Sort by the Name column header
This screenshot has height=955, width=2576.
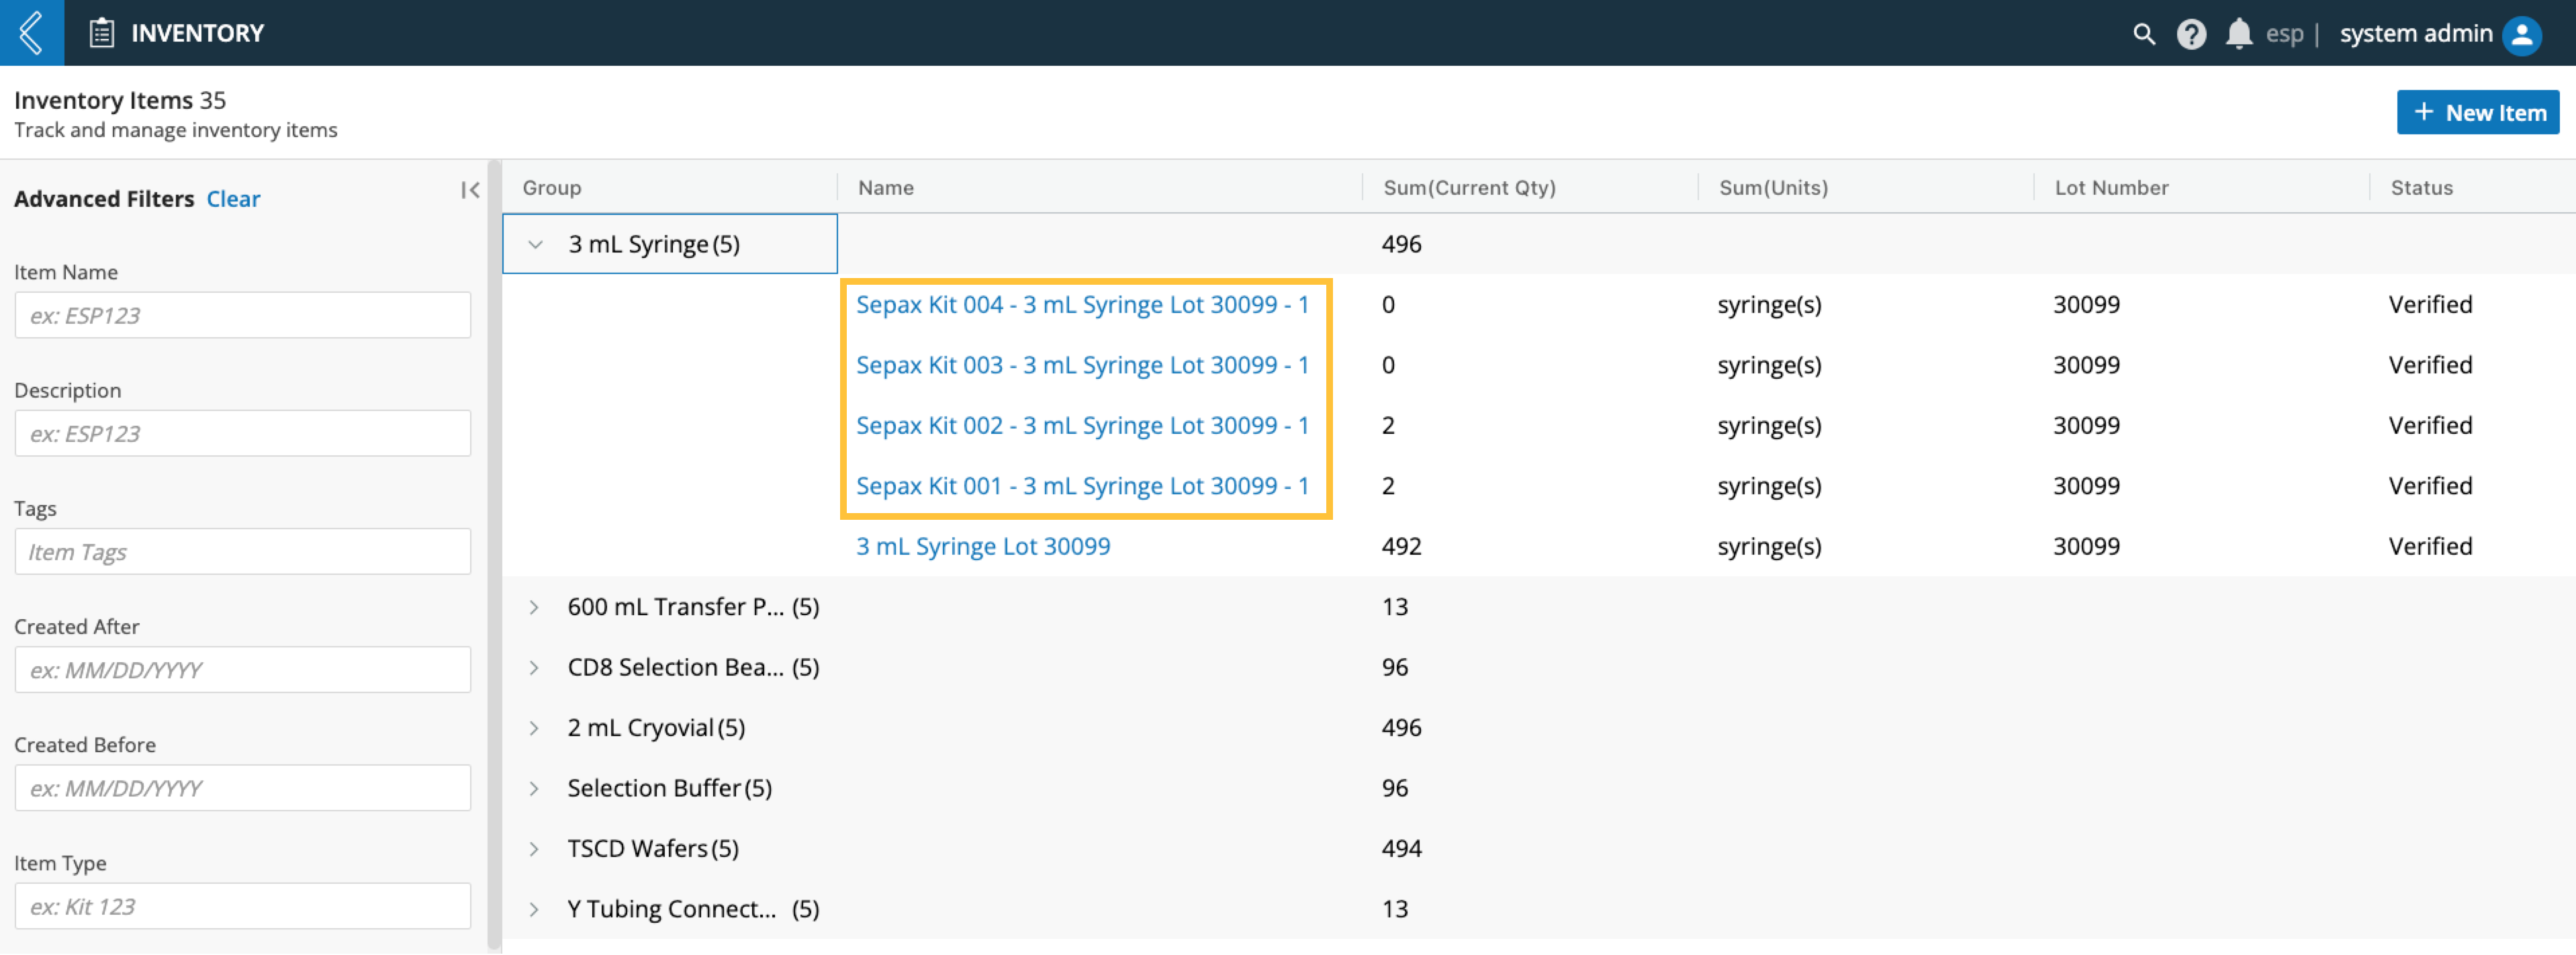(x=885, y=187)
